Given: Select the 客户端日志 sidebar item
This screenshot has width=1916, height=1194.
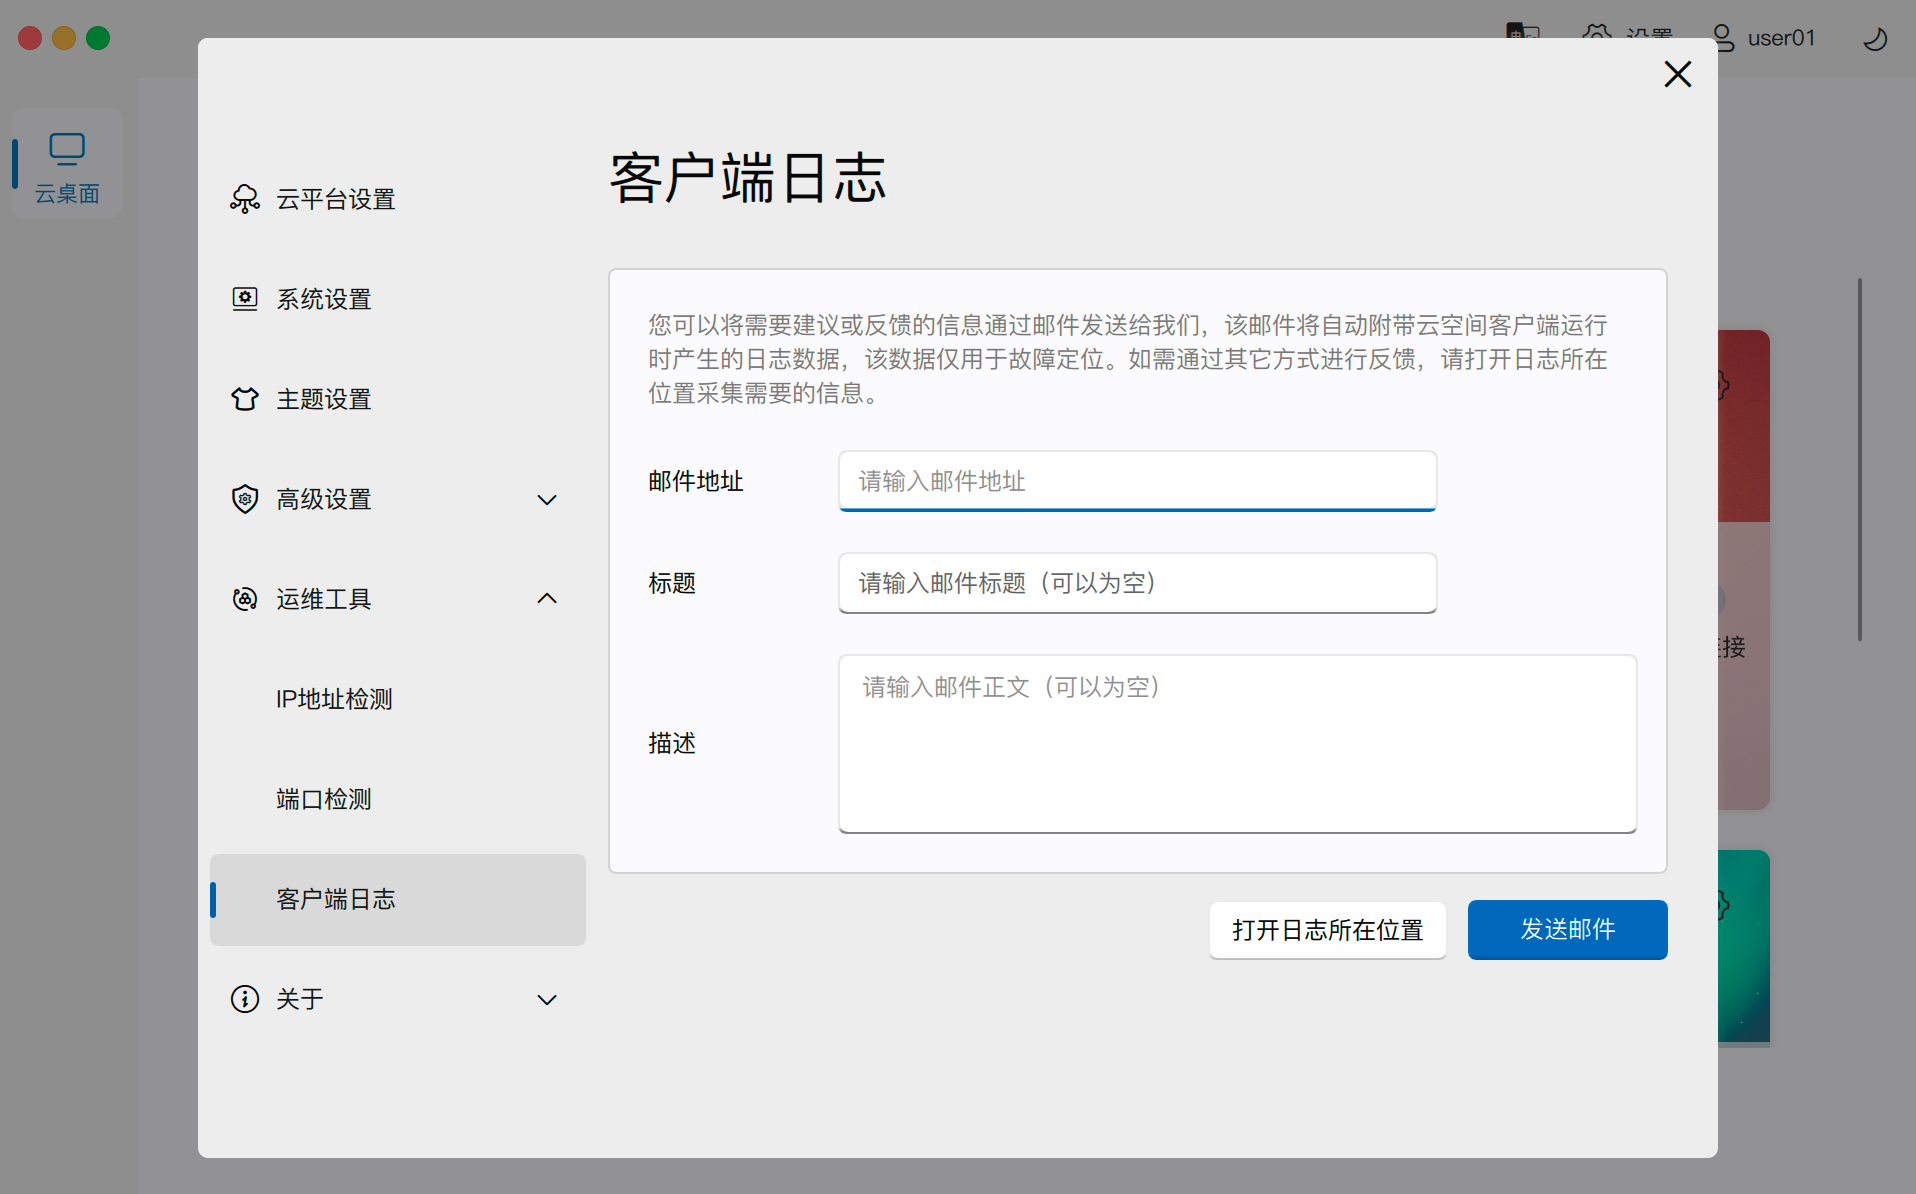Looking at the screenshot, I should [x=397, y=899].
